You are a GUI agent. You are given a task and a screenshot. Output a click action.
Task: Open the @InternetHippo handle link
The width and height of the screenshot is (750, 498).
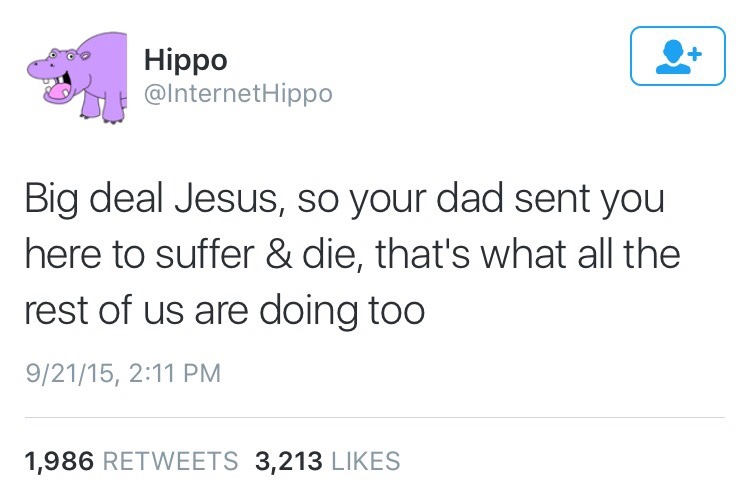coord(238,94)
